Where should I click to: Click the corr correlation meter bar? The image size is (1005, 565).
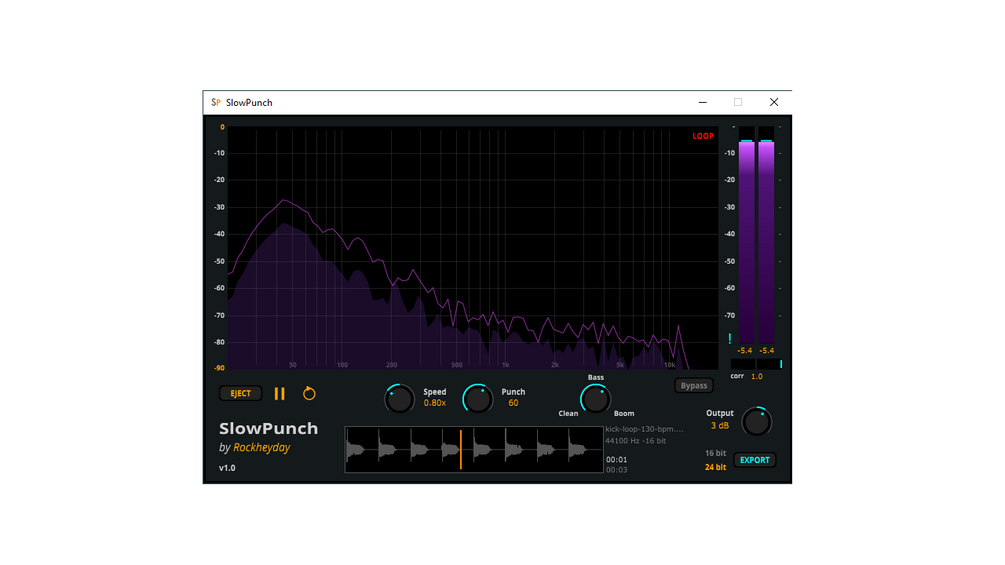(x=756, y=364)
